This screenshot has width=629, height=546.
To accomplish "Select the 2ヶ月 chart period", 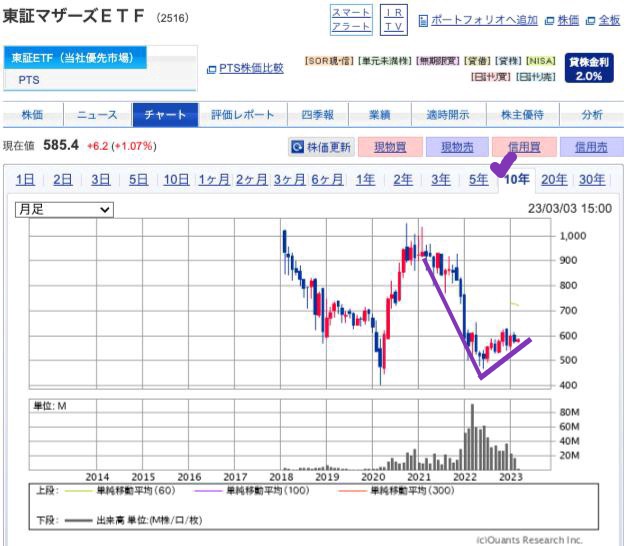I will click(x=252, y=180).
